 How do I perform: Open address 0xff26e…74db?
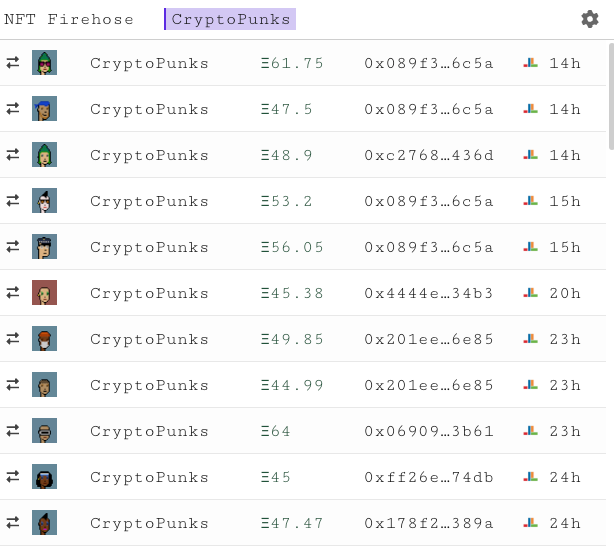[x=429, y=477]
